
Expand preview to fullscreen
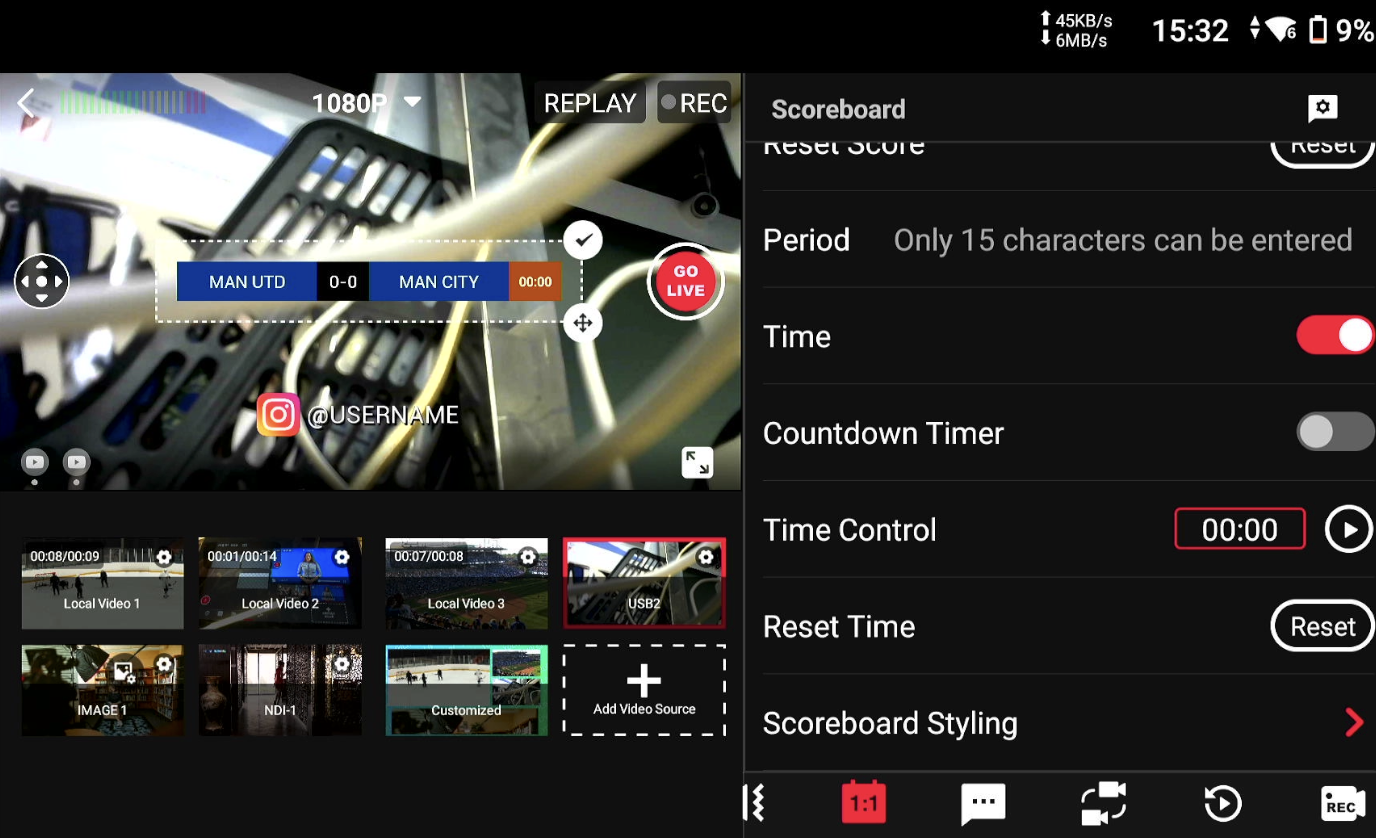click(697, 462)
